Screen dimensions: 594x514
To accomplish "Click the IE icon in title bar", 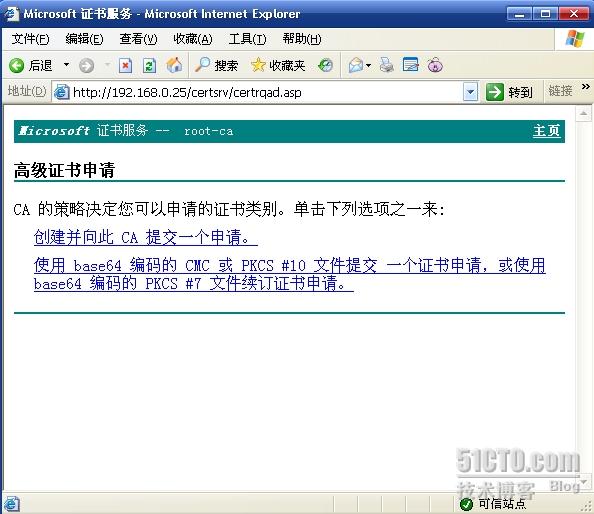I will [x=11, y=14].
